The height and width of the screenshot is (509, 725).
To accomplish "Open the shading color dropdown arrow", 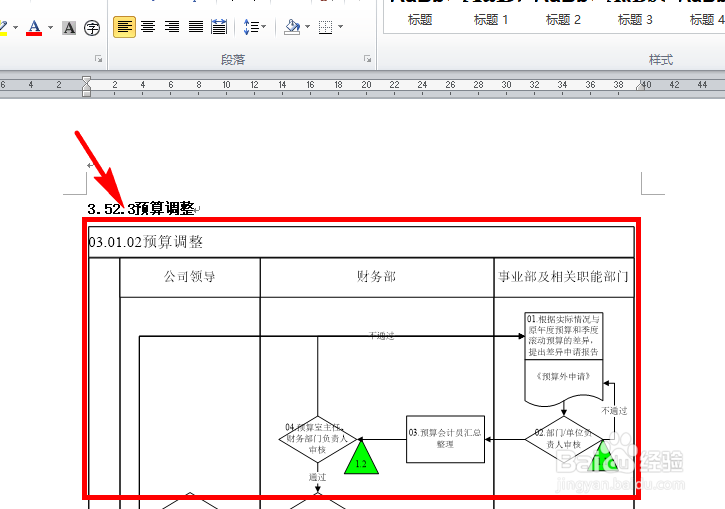I will click(x=307, y=27).
